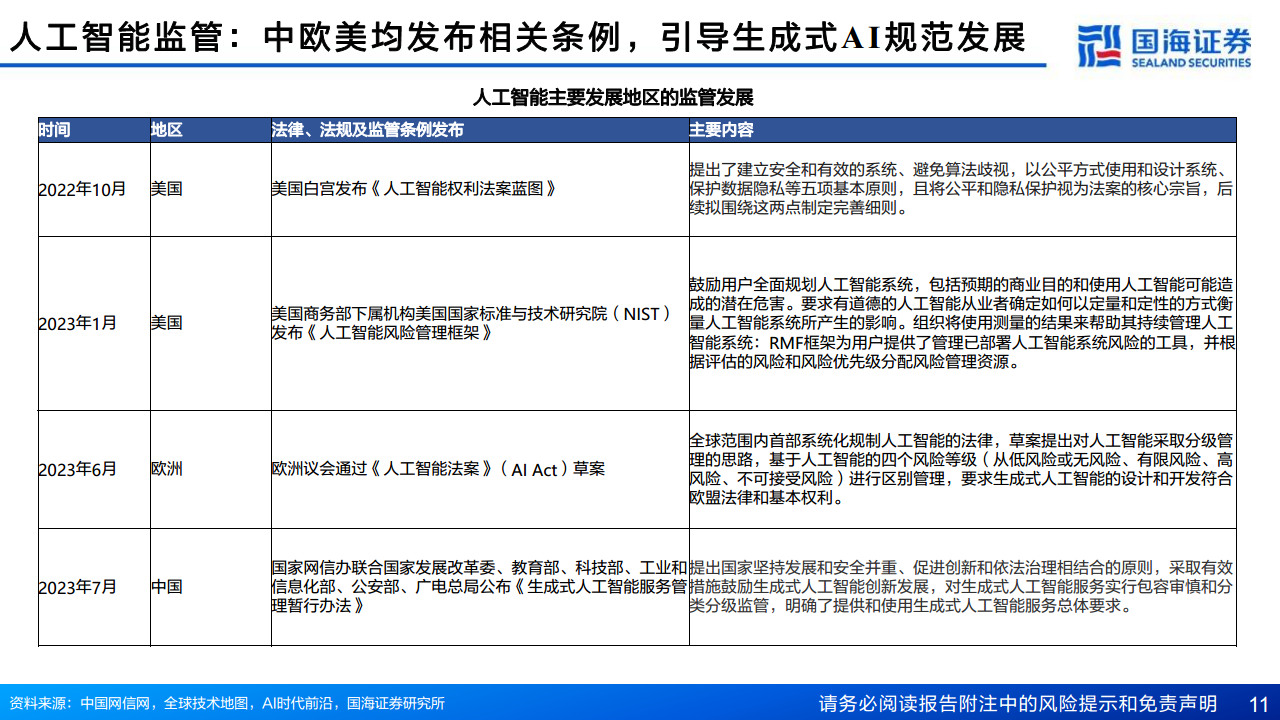The image size is (1280, 720).
Task: Click the content cell starting 全球范围内首部系统化规制
Action: pos(962,469)
